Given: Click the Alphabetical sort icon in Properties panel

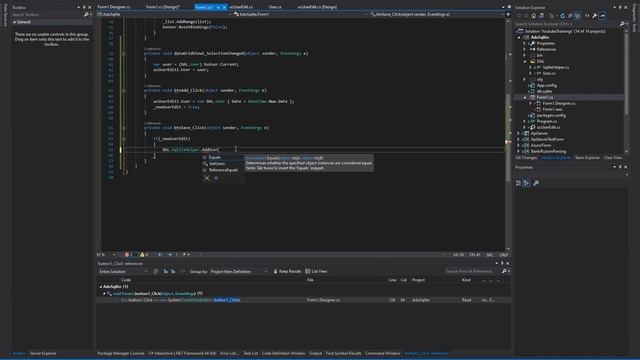Looking at the screenshot, I should tap(527, 183).
